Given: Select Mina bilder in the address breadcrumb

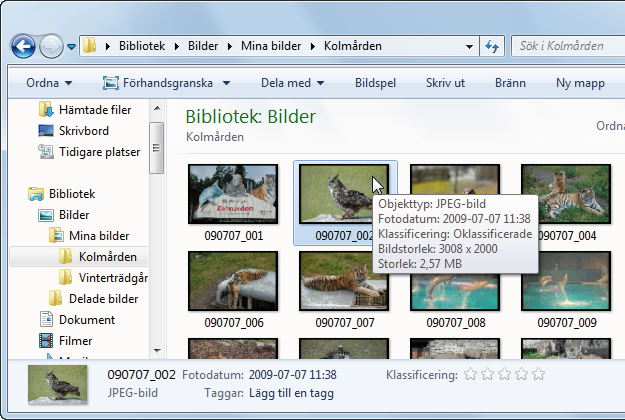Looking at the screenshot, I should pos(271,46).
